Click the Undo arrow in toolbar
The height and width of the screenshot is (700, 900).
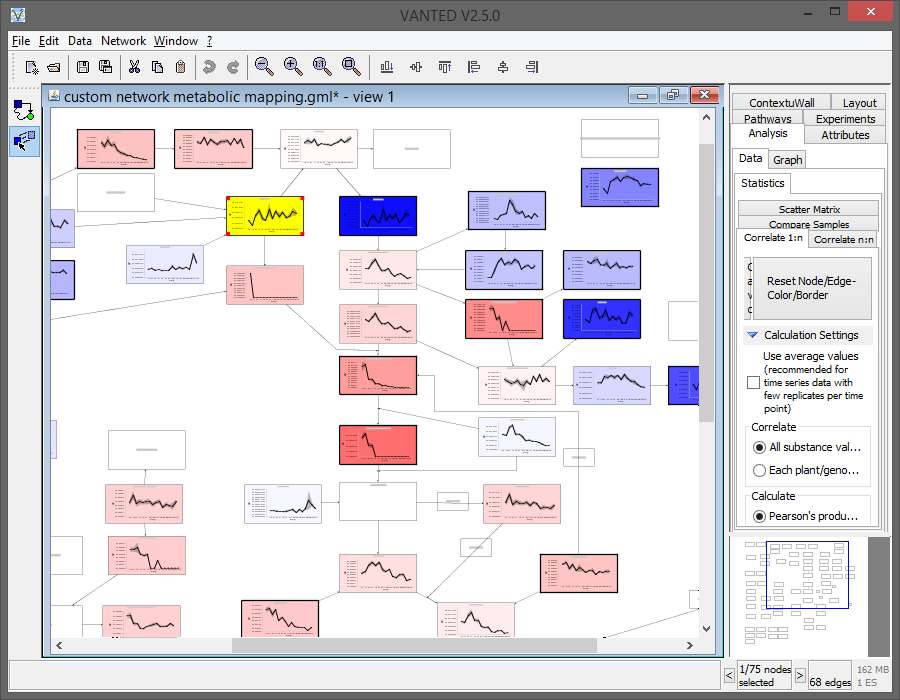point(209,67)
